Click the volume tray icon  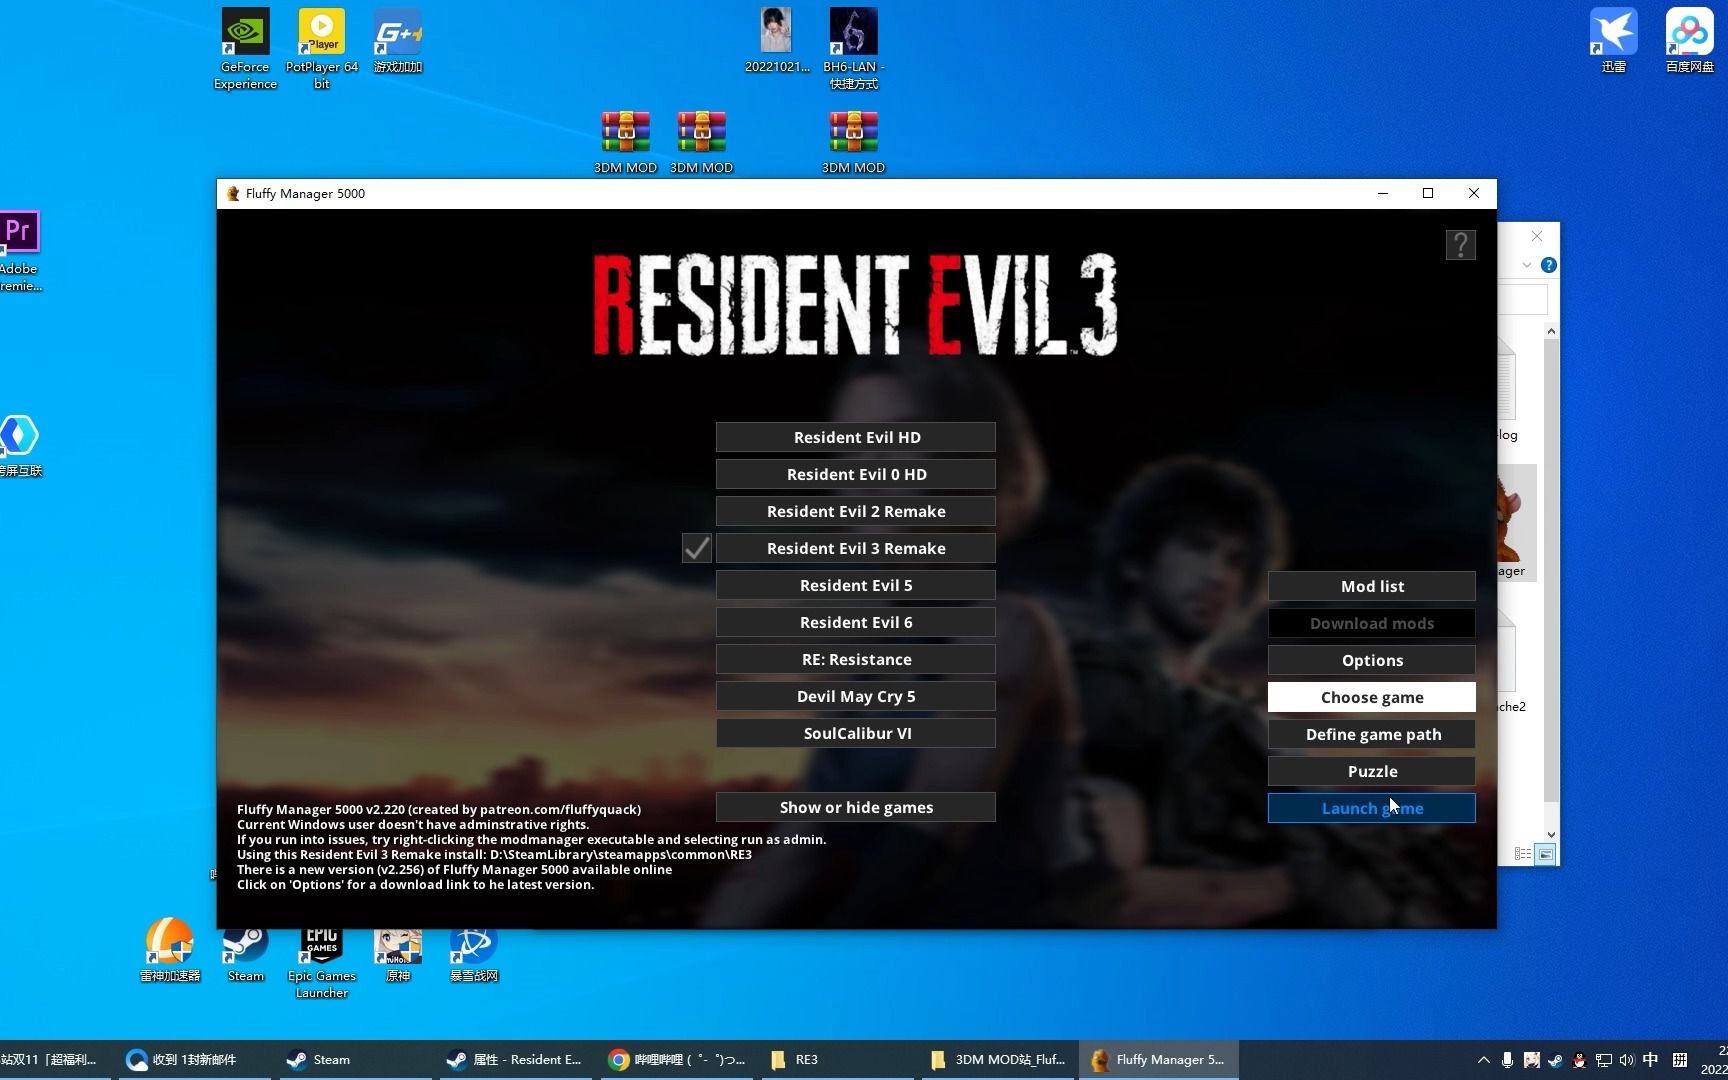(1627, 1060)
